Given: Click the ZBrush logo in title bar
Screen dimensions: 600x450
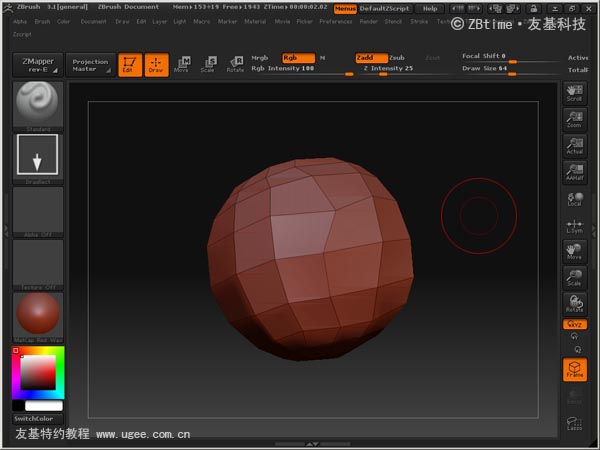Looking at the screenshot, I should pyautogui.click(x=8, y=8).
